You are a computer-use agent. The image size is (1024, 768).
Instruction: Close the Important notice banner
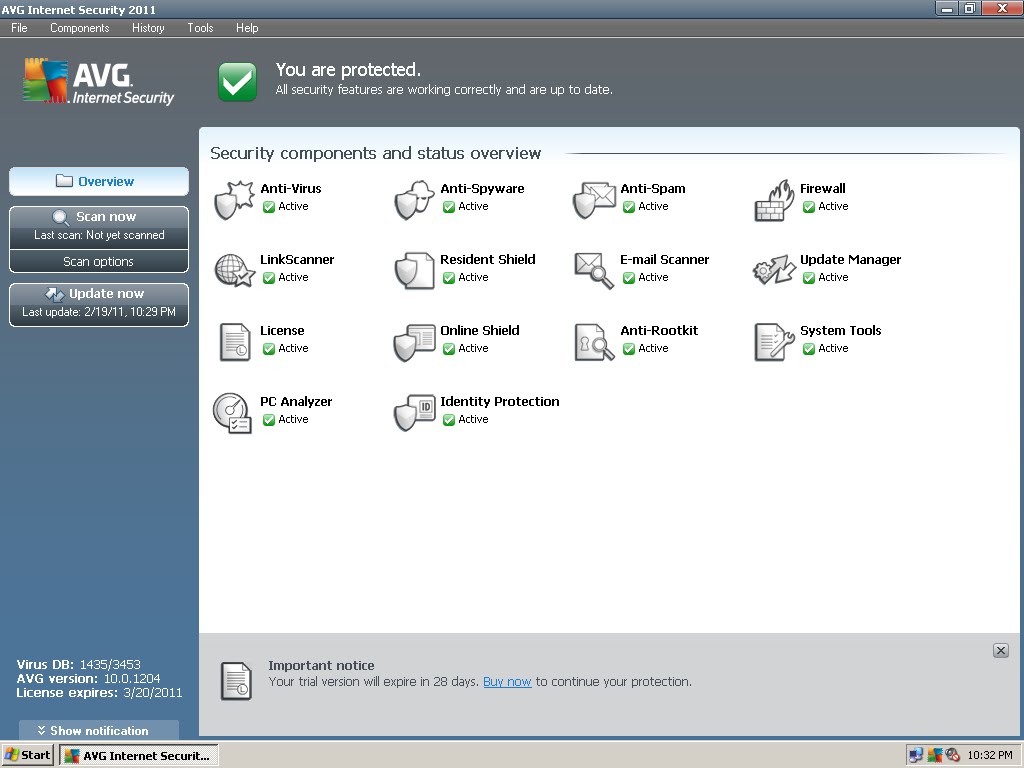pos(1000,650)
